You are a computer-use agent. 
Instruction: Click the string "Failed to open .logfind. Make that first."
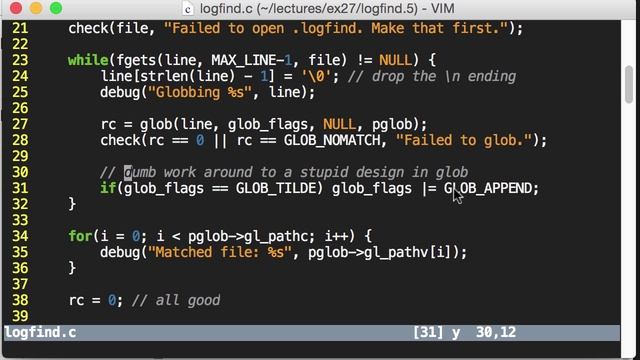point(336,28)
